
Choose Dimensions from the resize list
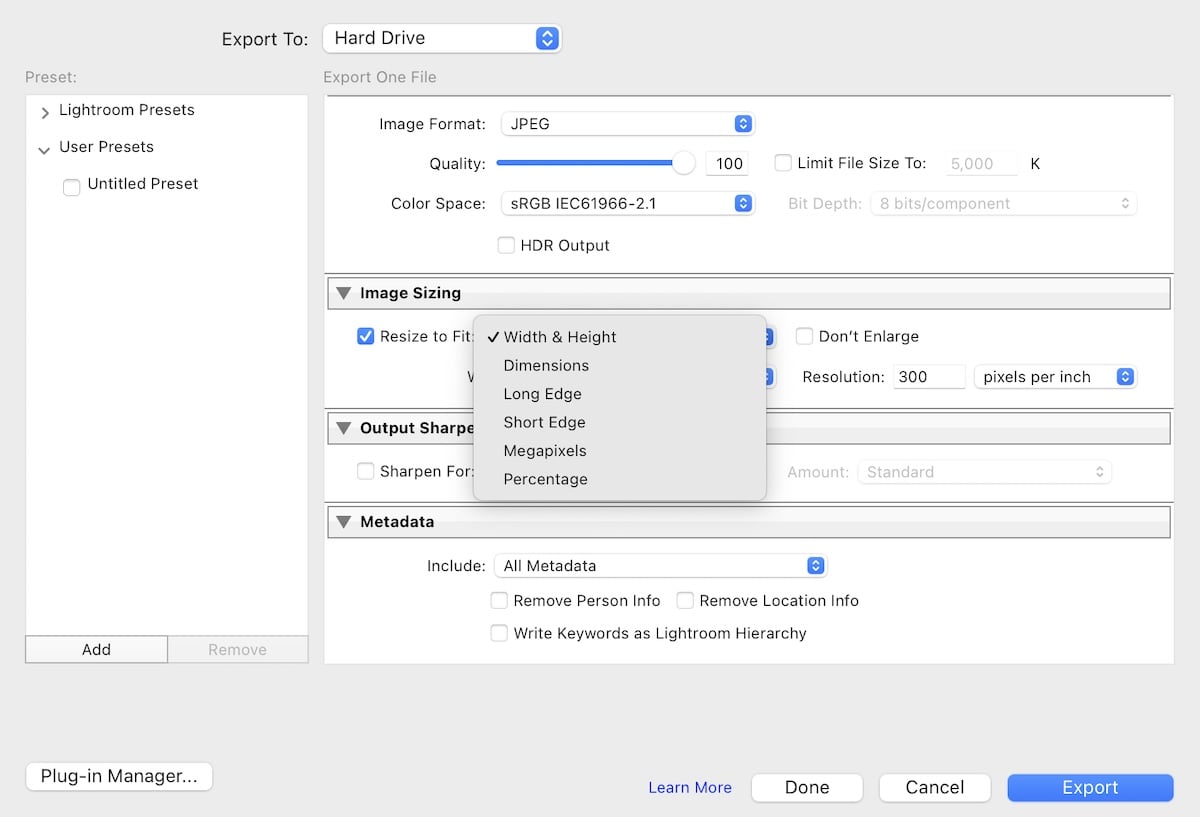[x=546, y=365]
